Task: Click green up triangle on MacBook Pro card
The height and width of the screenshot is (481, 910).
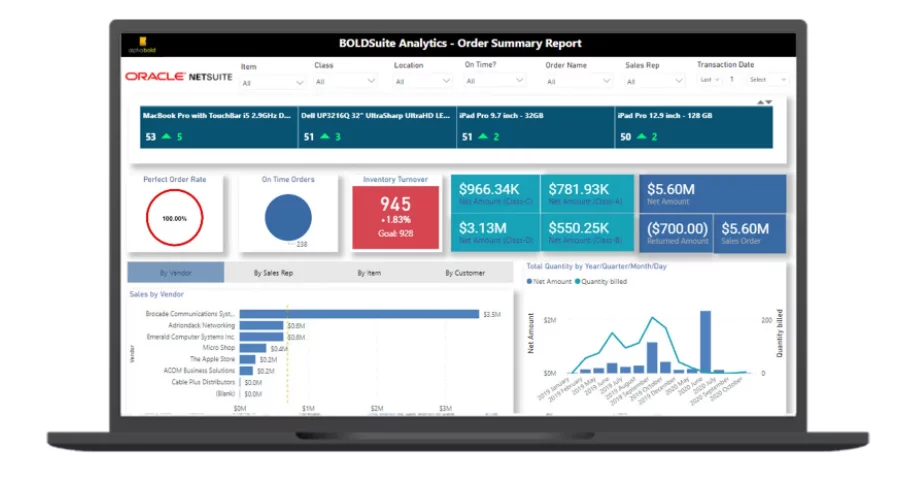Action: tap(167, 136)
